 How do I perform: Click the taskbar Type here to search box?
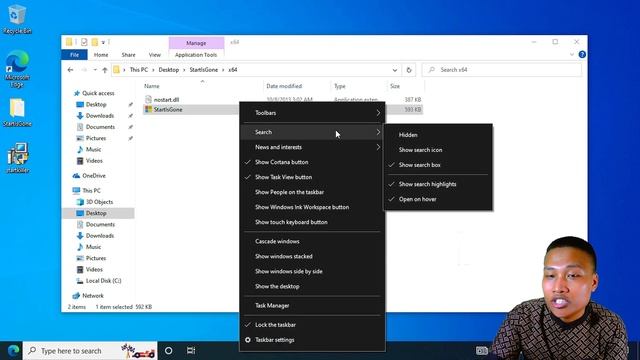pyautogui.click(x=91, y=351)
